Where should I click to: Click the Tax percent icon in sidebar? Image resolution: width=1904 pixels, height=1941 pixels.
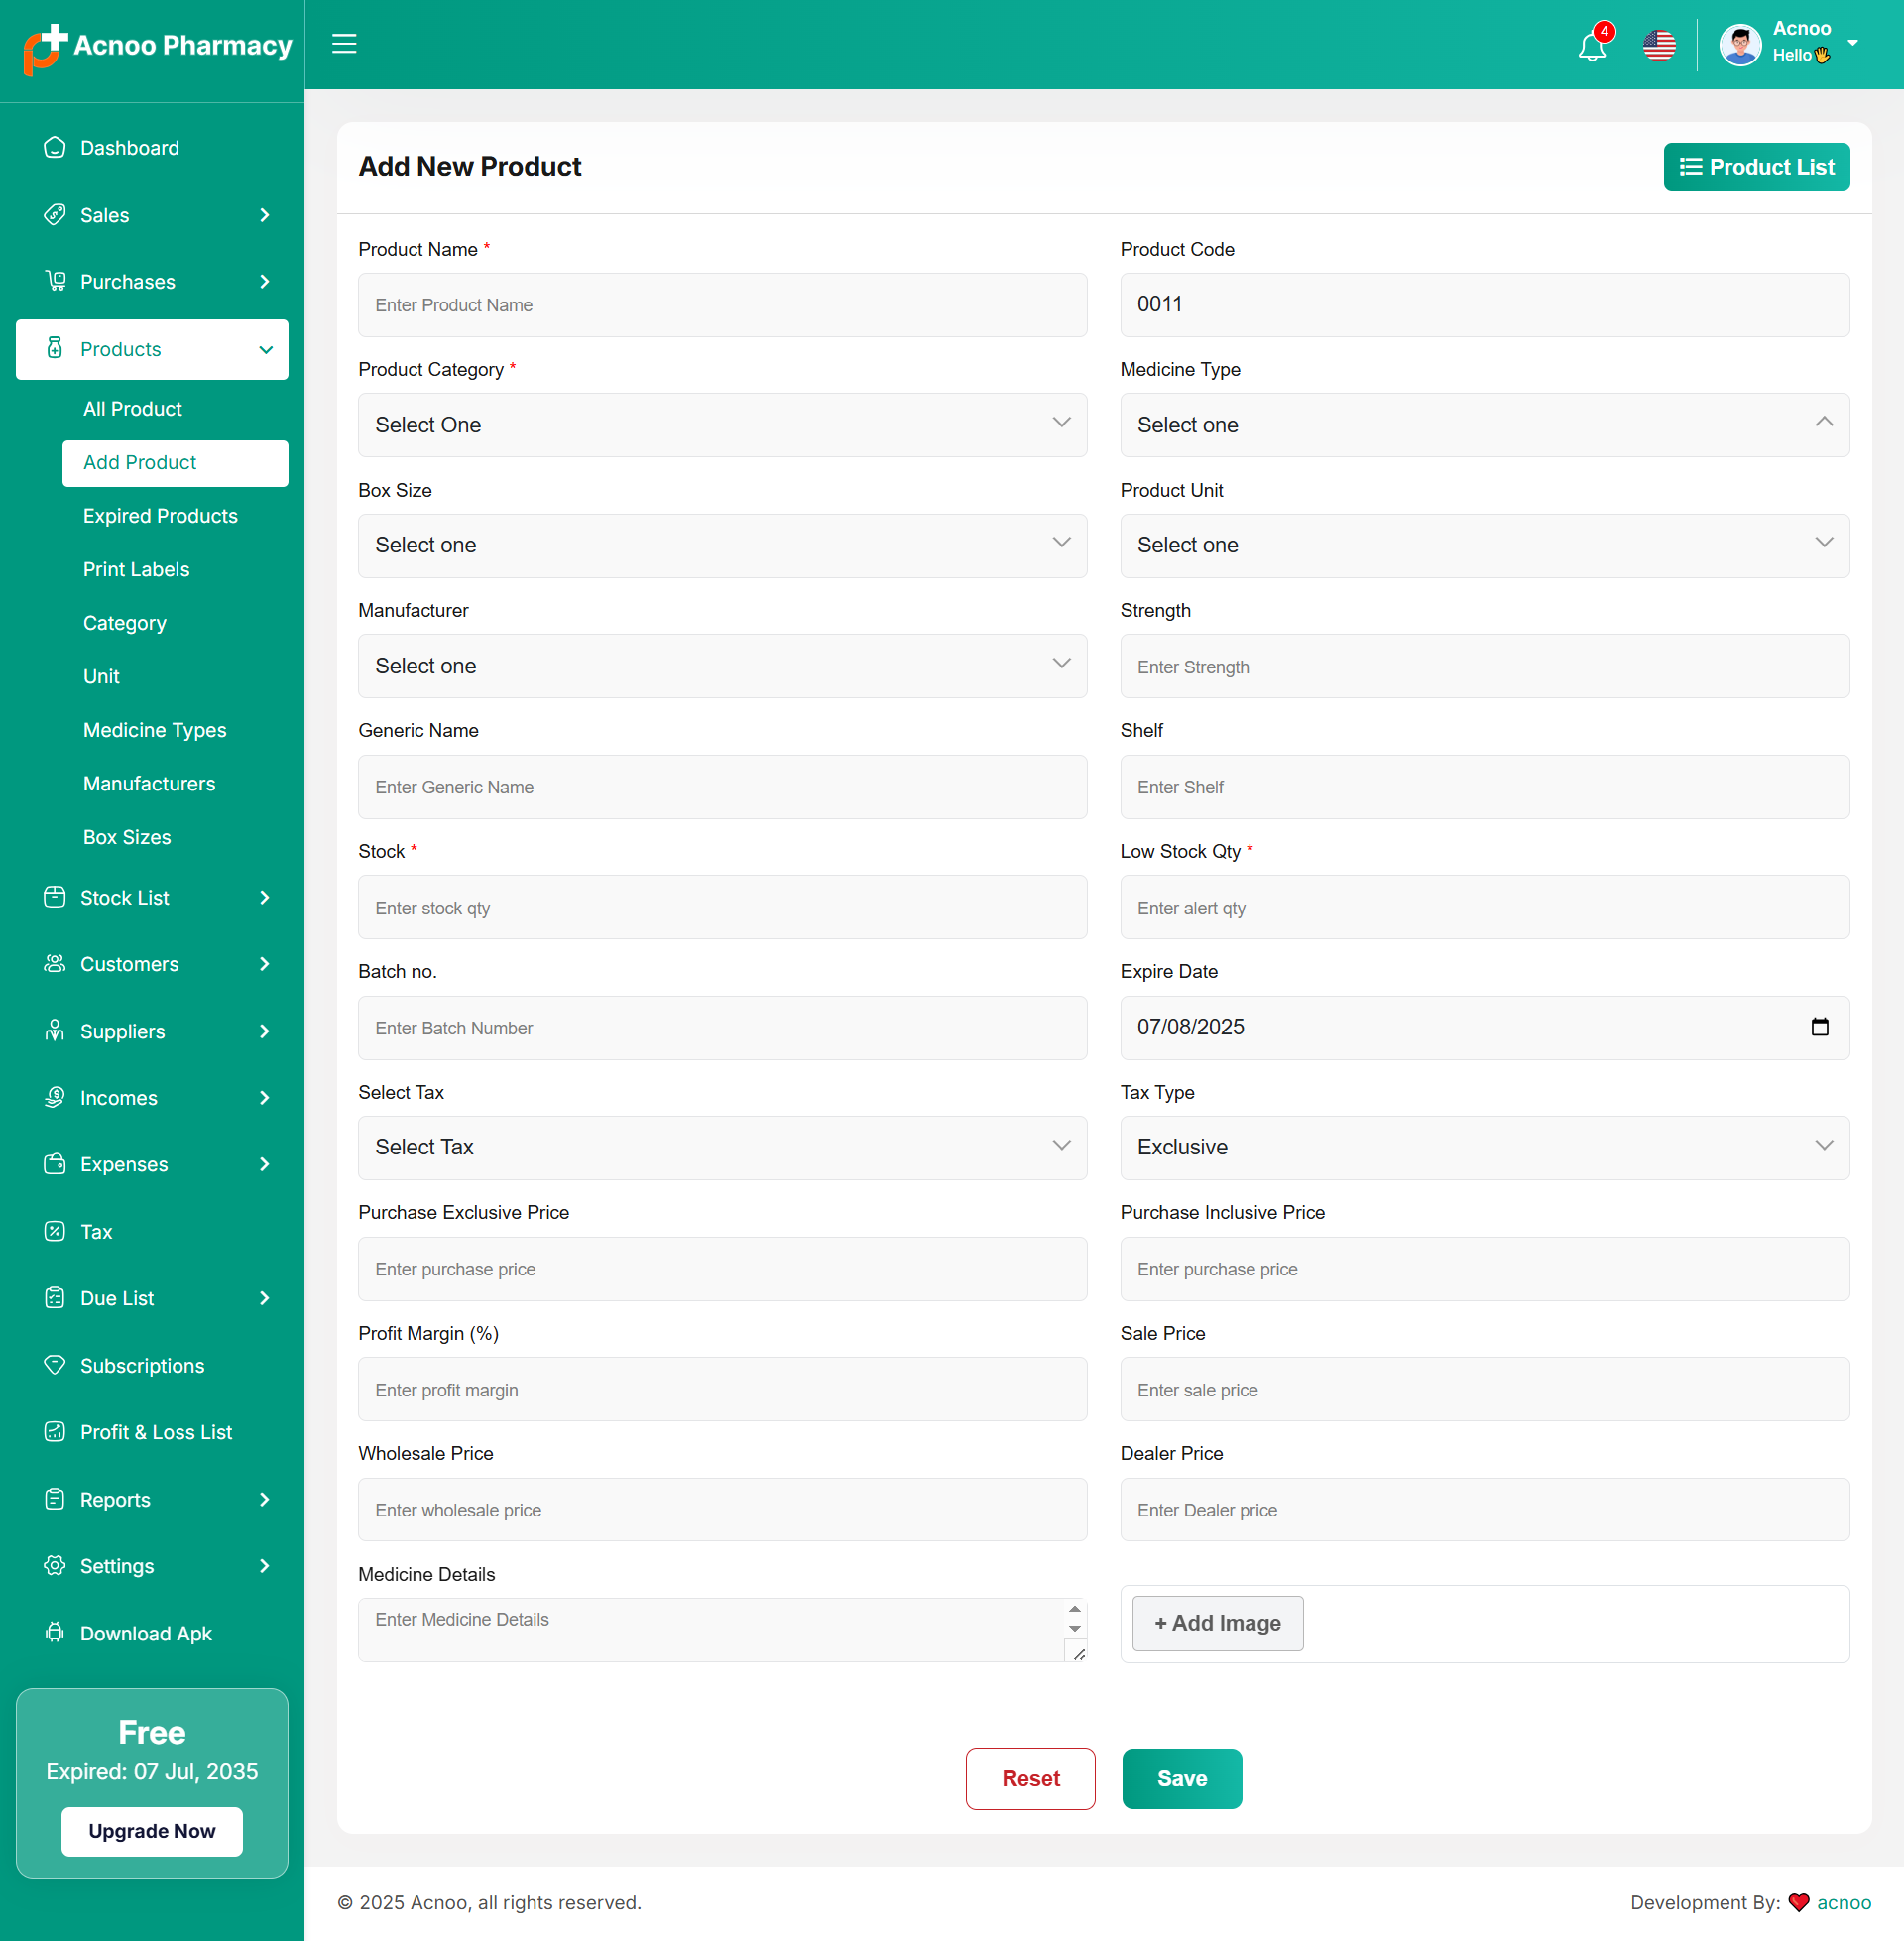coord(55,1231)
